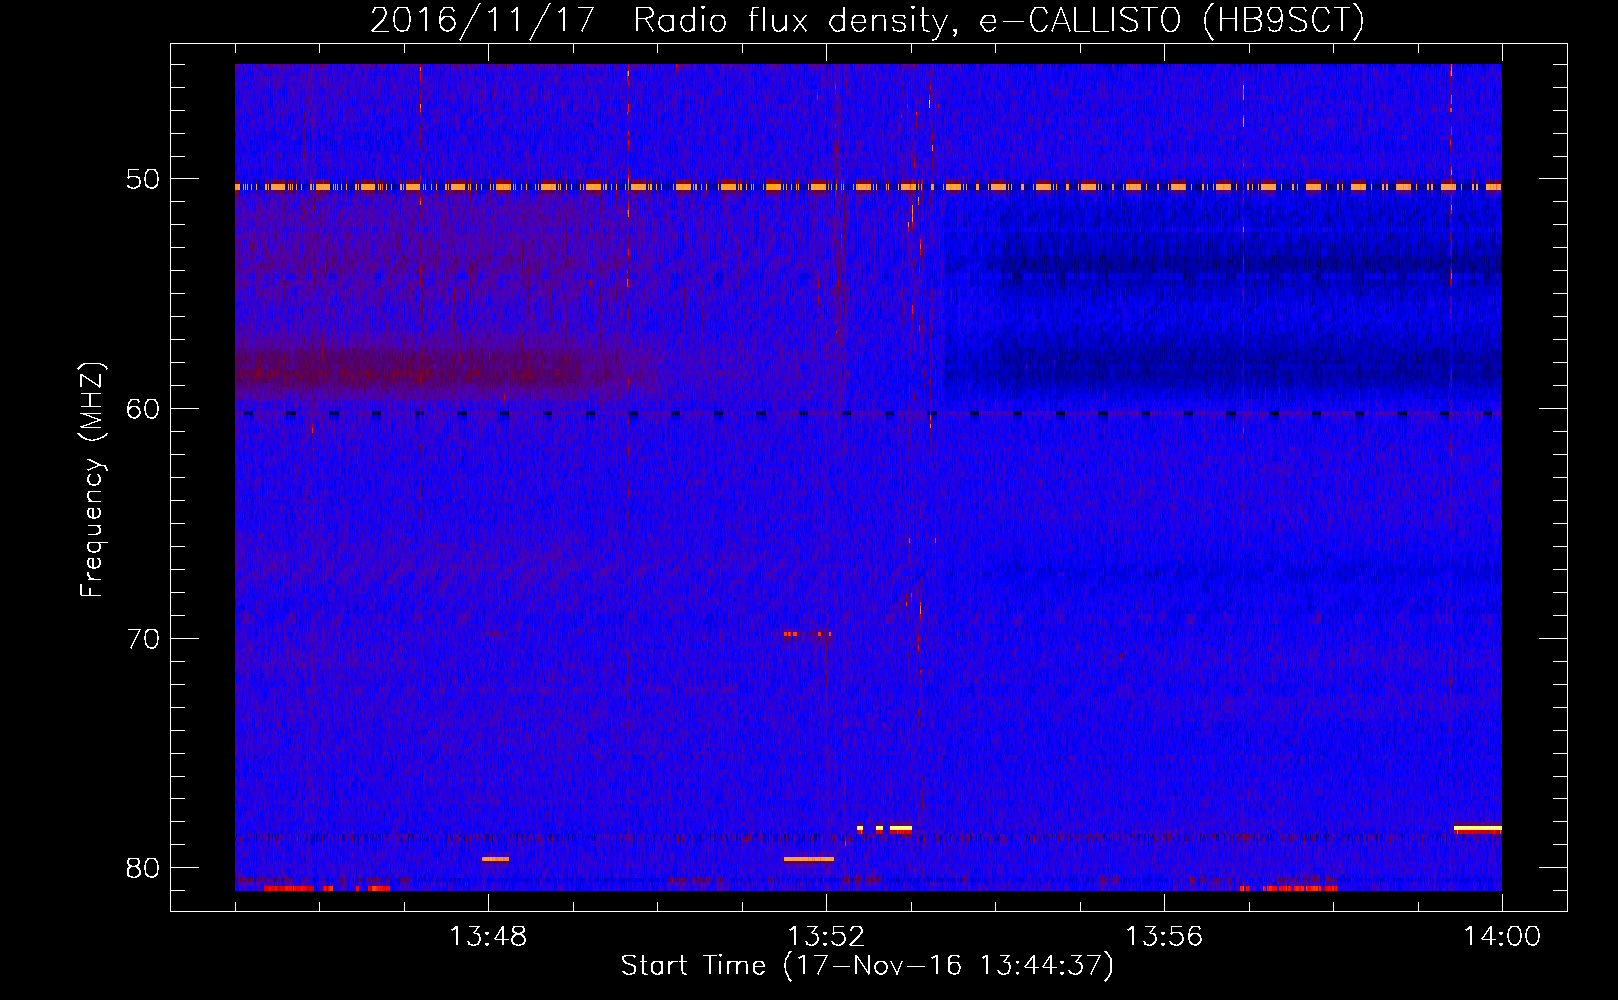Click the plot title '2016/11/17 Radio flux density, e-CALLISTO (HB9SCT)'
Screen dimensions: 1618x1000
click(867, 21)
